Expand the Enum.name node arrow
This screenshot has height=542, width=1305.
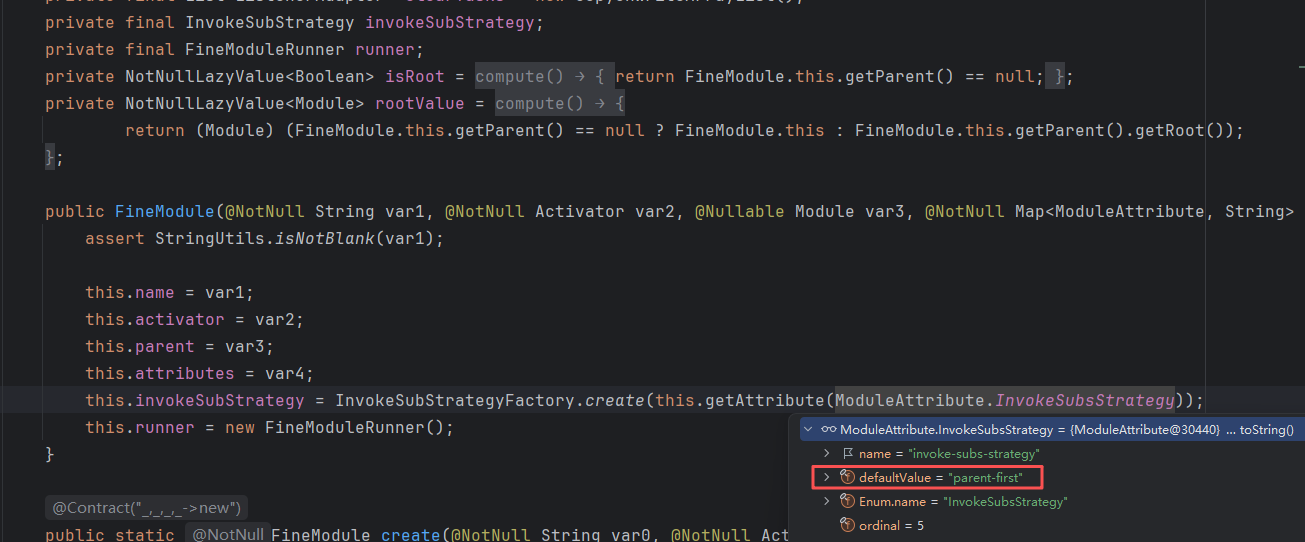[826, 502]
